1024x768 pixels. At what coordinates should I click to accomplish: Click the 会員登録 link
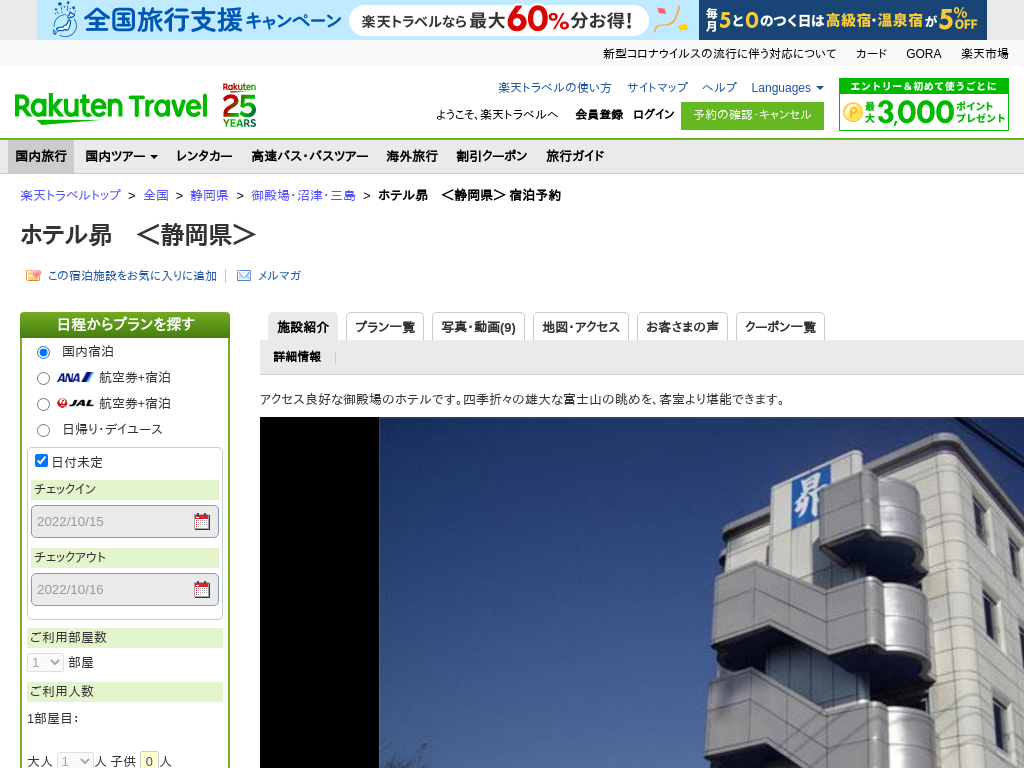[599, 114]
